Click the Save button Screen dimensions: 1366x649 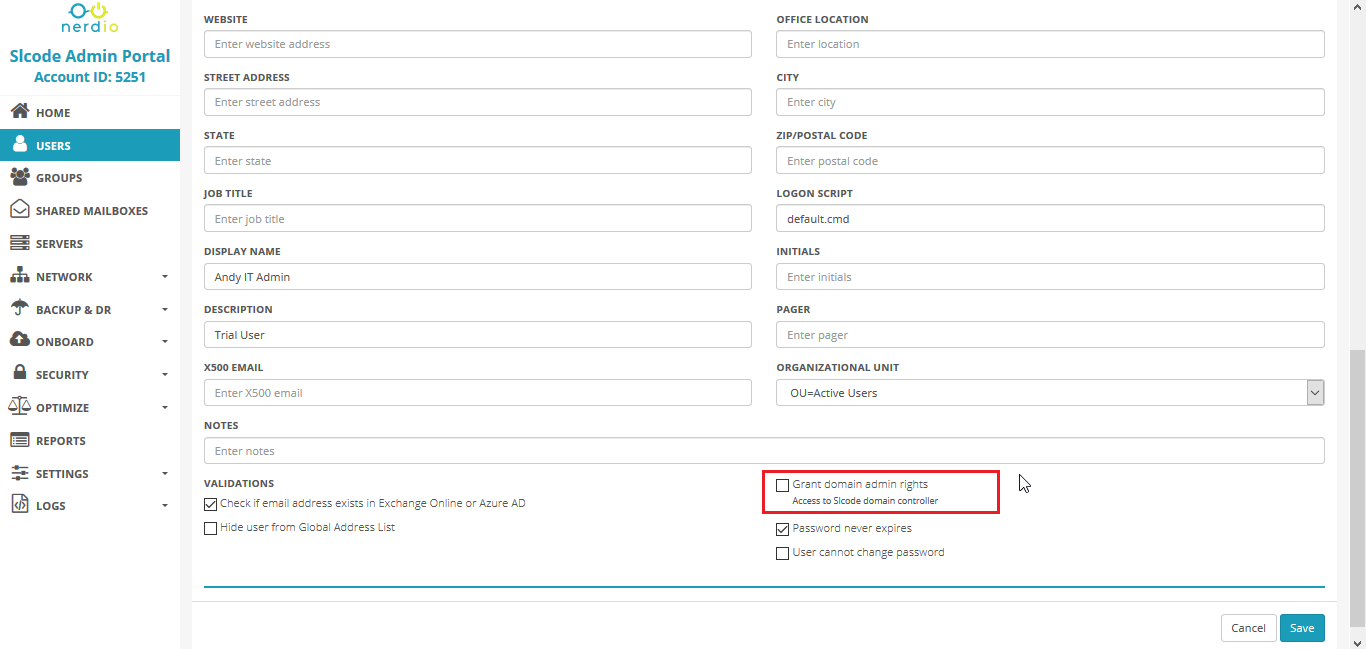(x=1302, y=628)
